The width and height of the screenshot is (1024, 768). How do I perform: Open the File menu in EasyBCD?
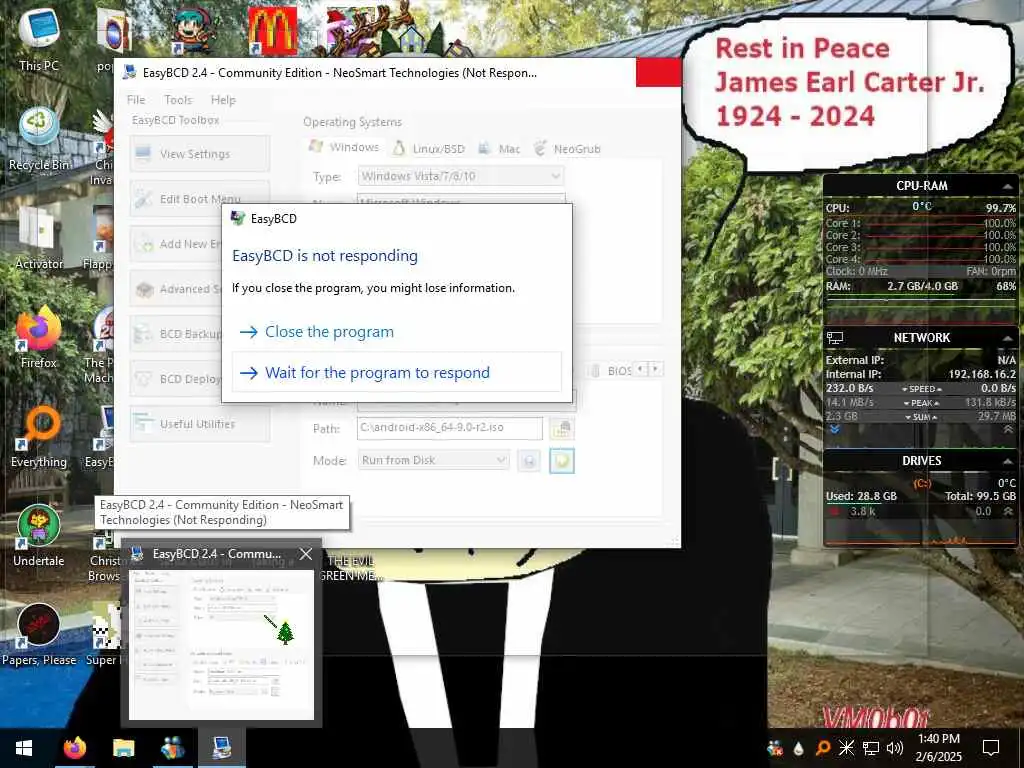[x=136, y=99]
